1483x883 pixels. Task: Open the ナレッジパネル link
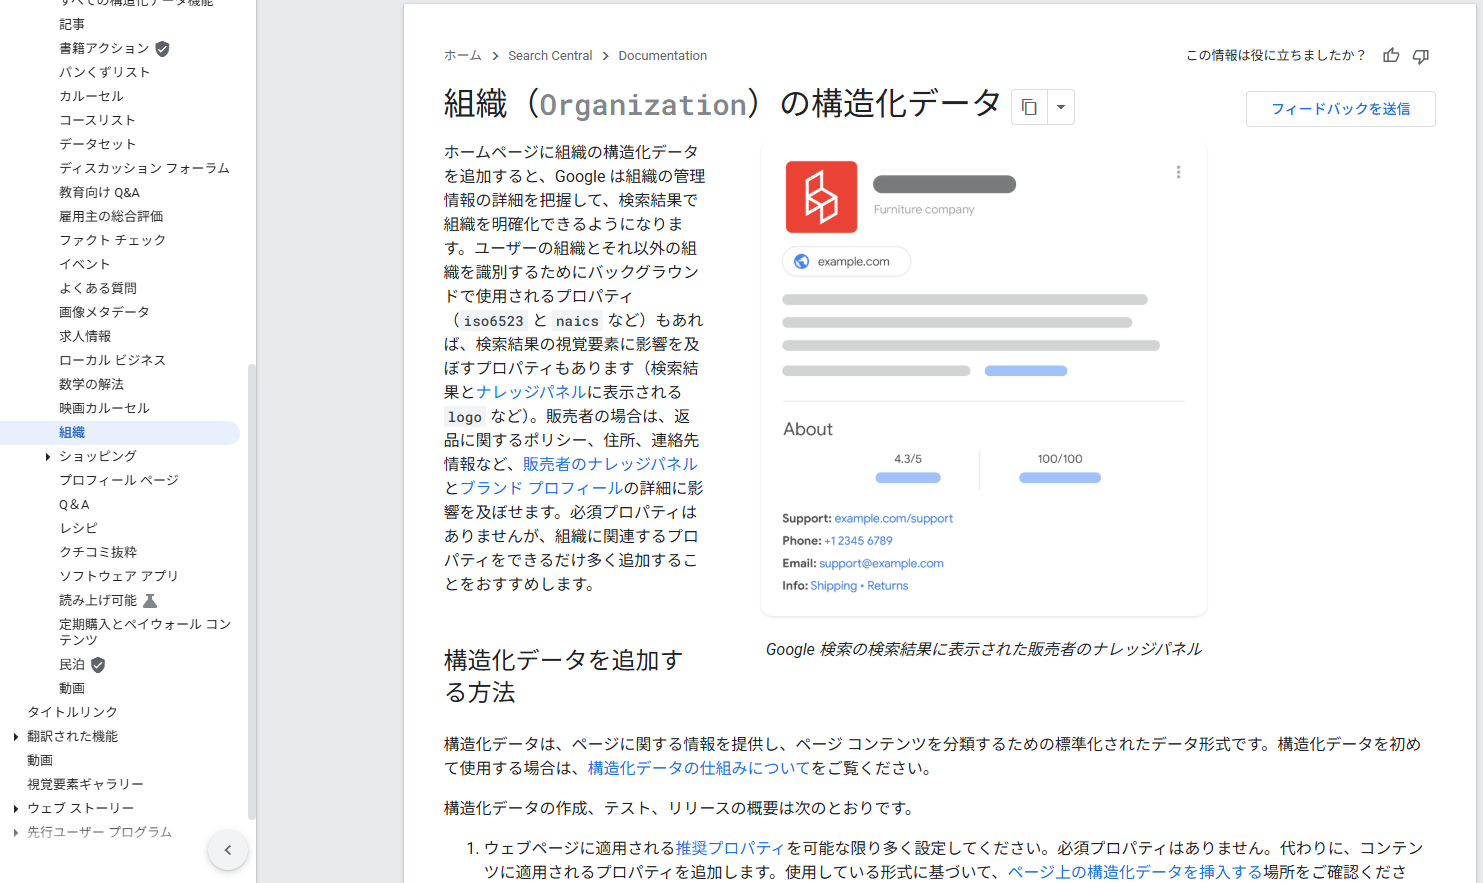531,392
